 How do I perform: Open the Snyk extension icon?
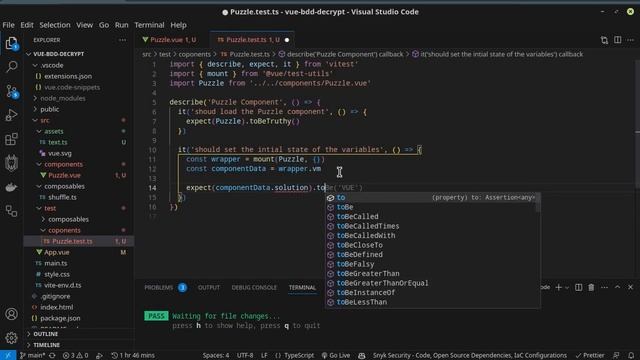pos(11,163)
